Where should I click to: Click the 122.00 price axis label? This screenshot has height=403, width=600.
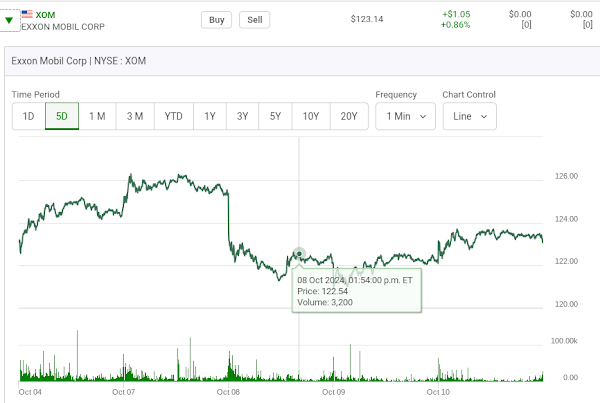point(566,261)
